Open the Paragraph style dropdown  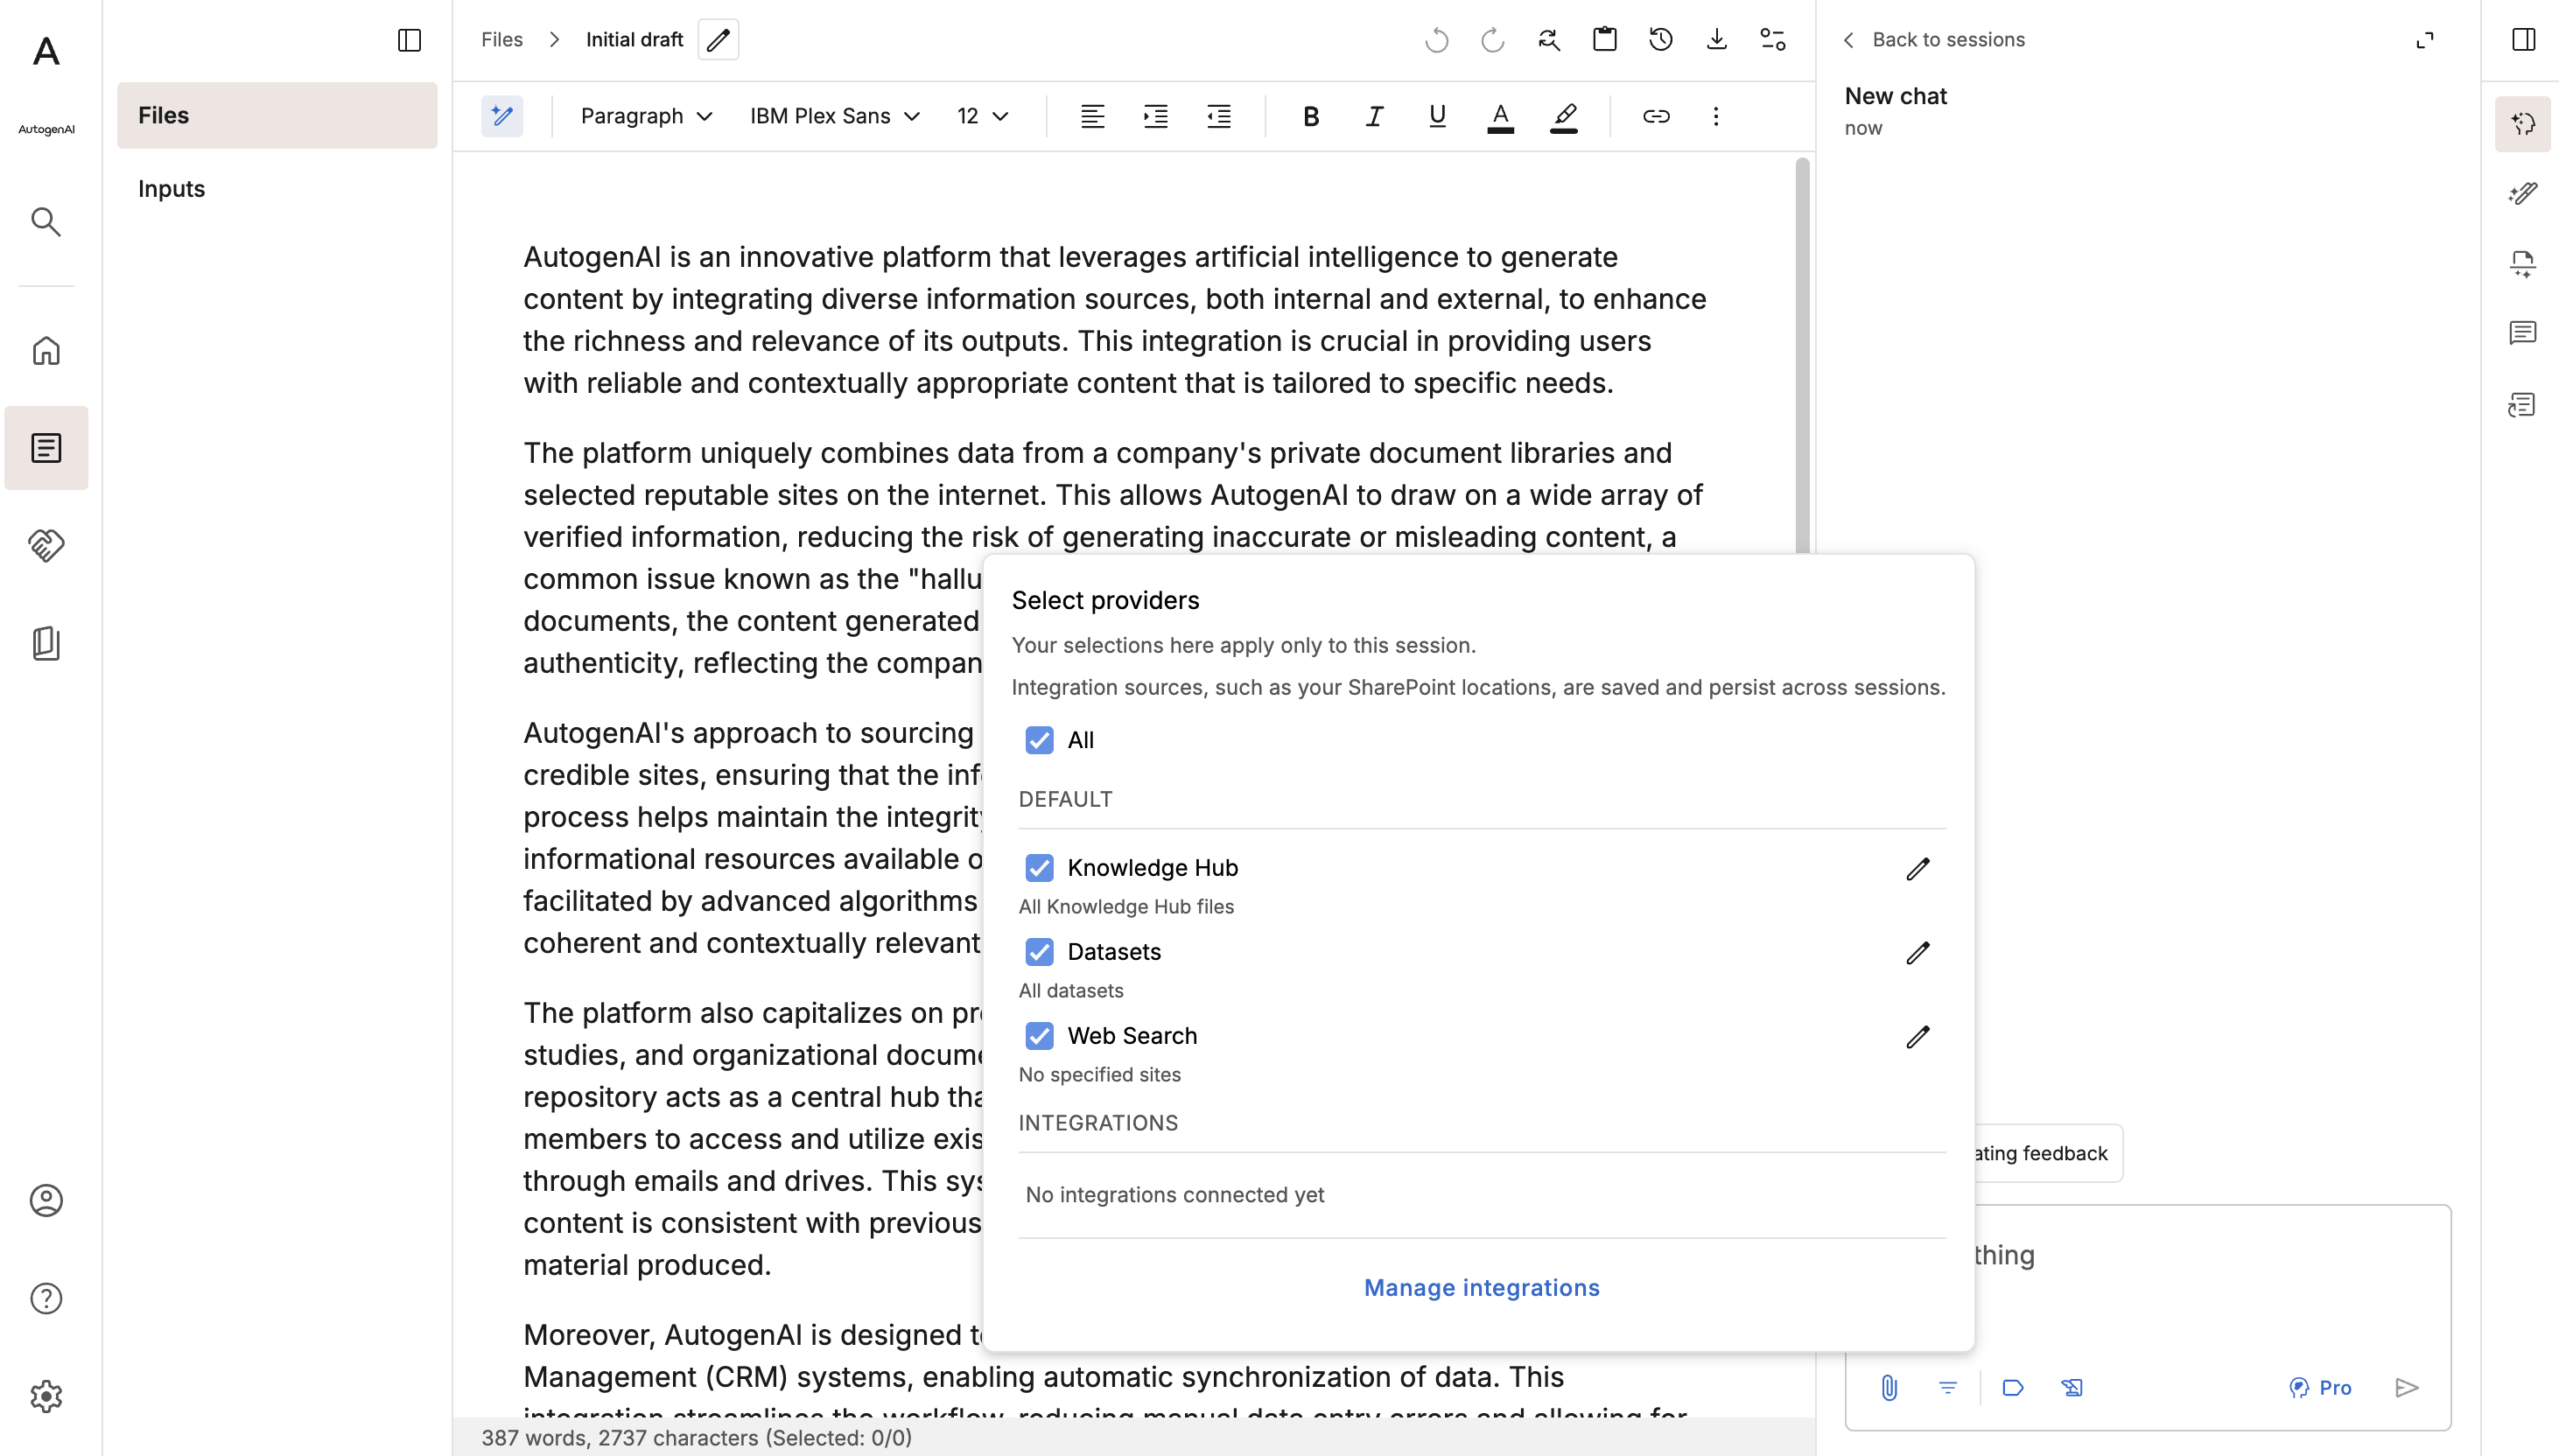[x=646, y=116]
